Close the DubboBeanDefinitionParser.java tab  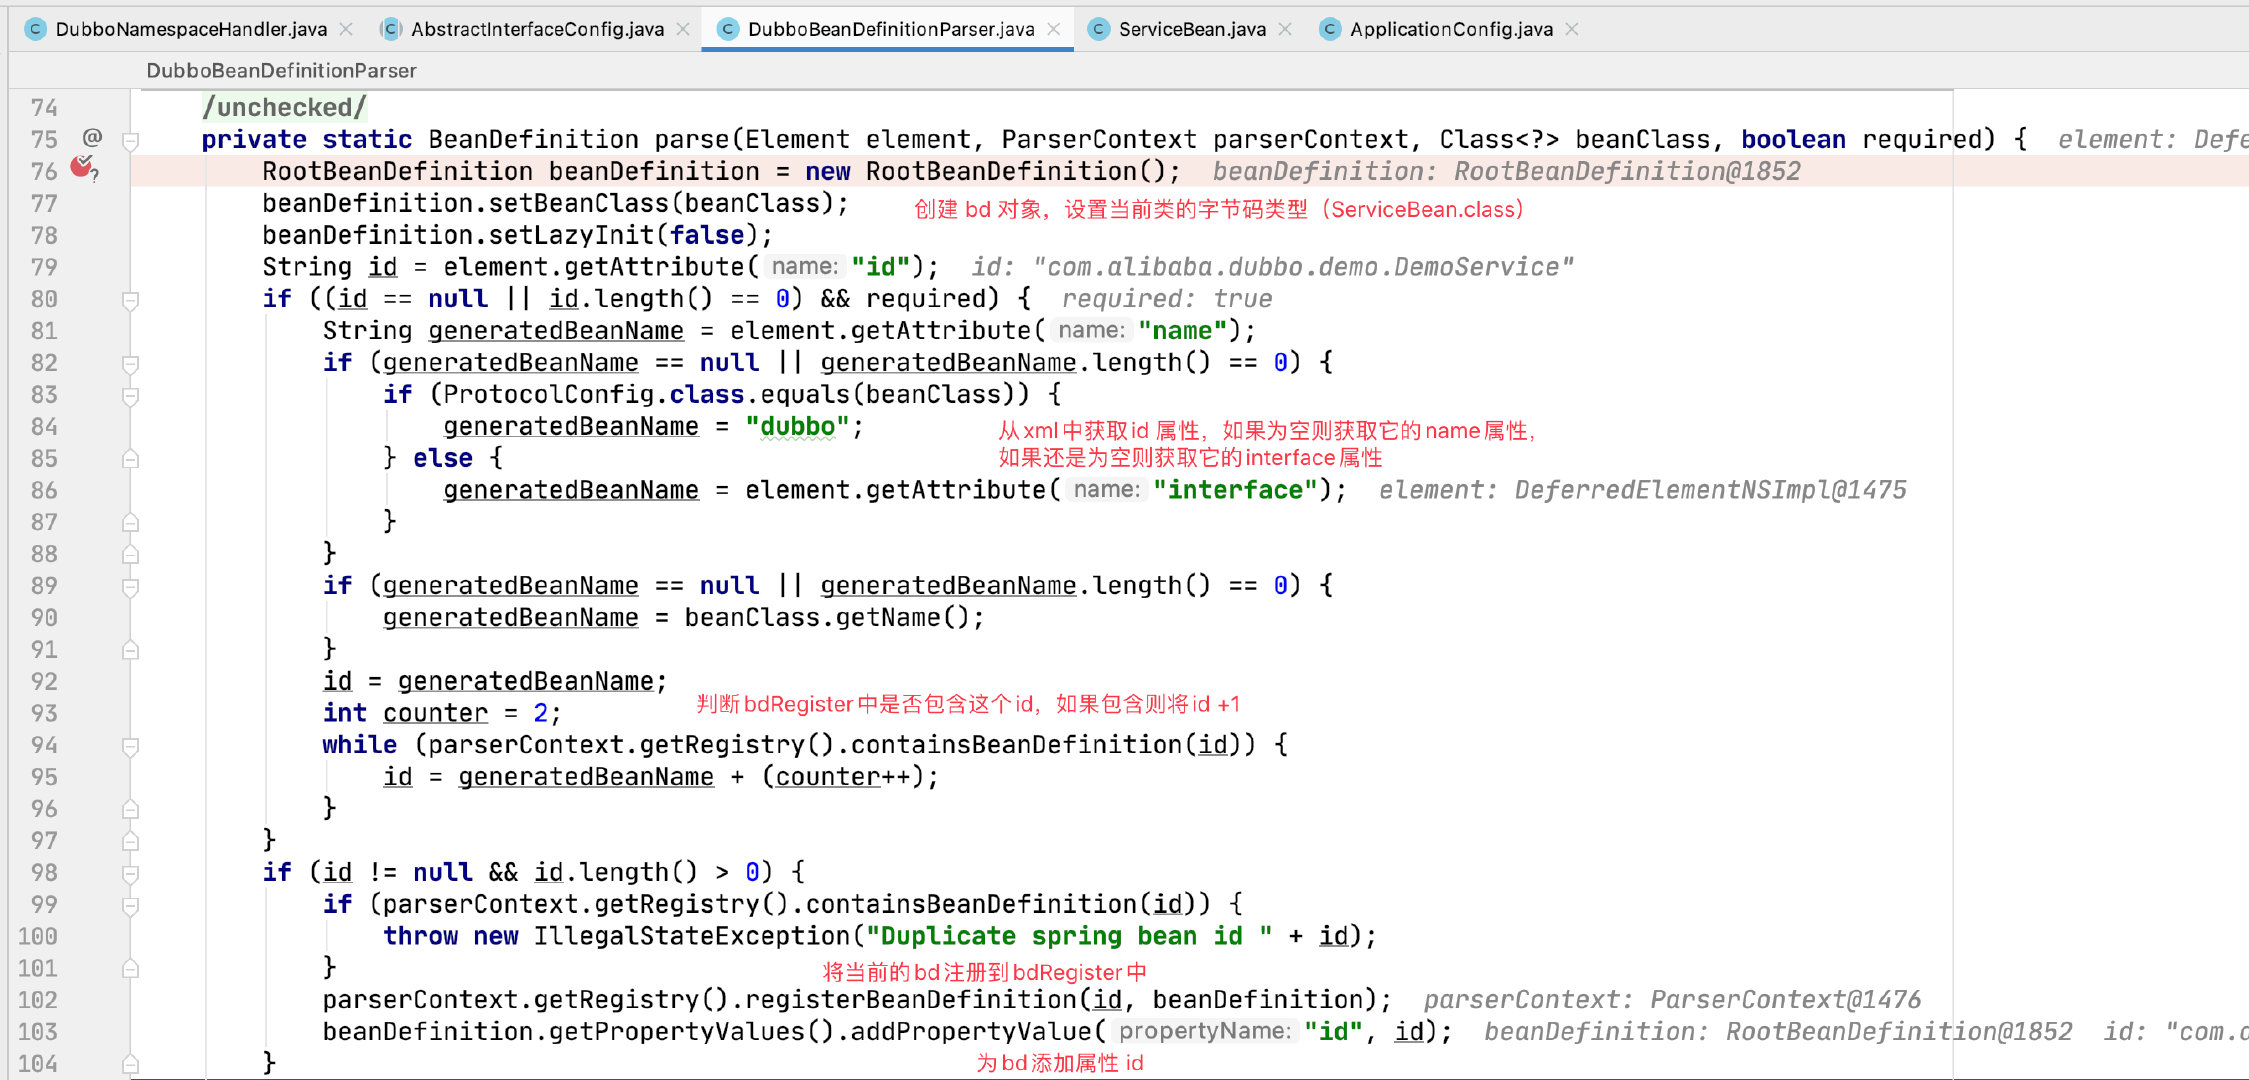coord(1053,29)
